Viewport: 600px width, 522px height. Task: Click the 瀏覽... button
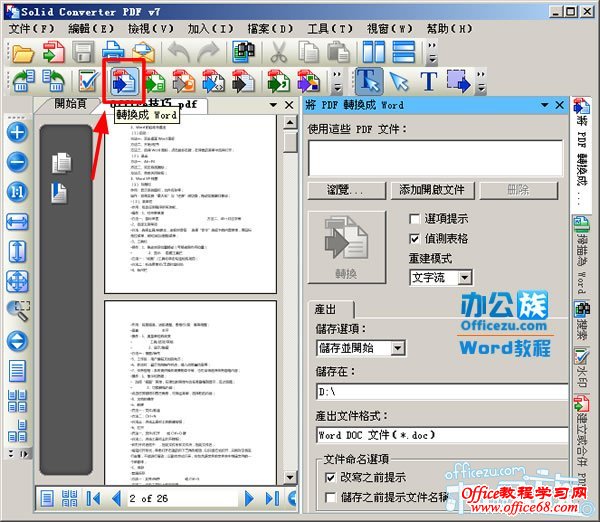click(x=346, y=190)
